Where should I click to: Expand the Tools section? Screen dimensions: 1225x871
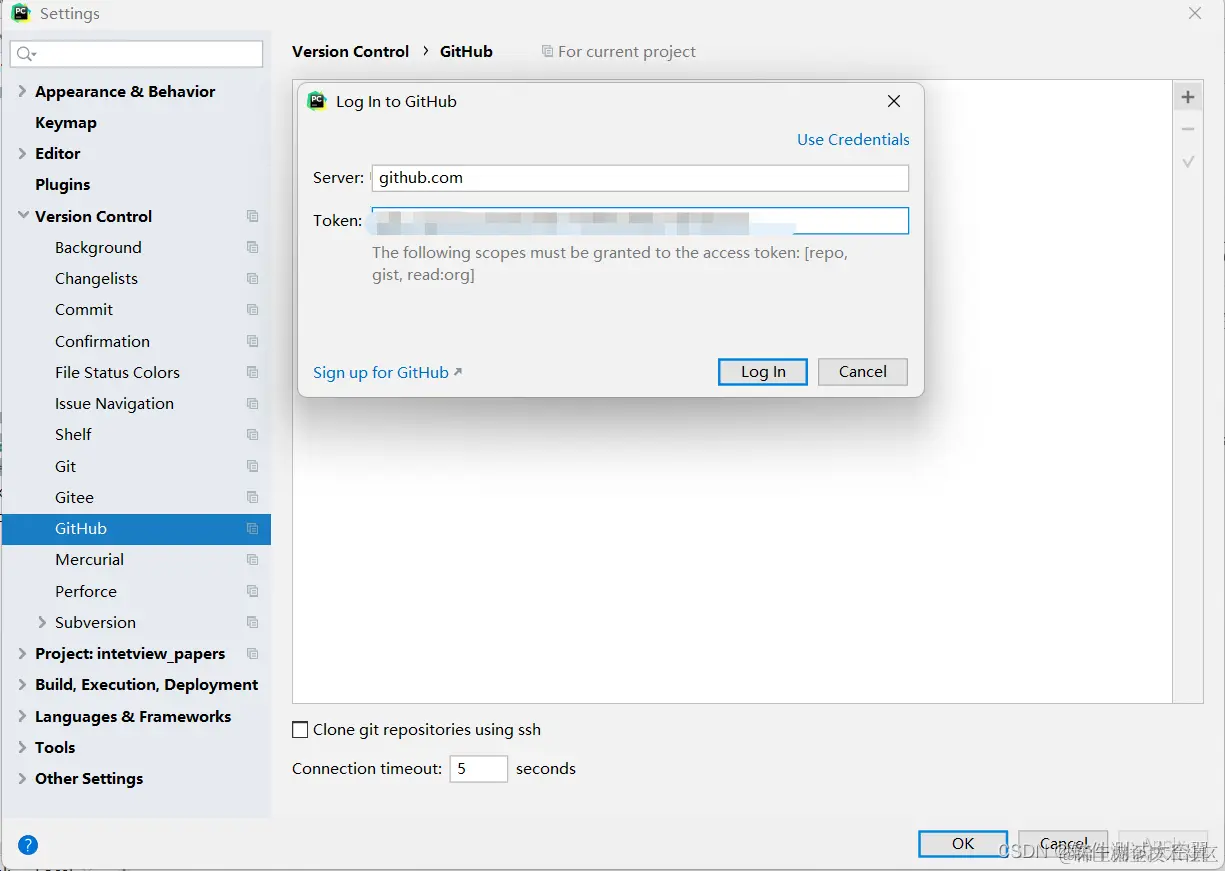click(x=22, y=747)
